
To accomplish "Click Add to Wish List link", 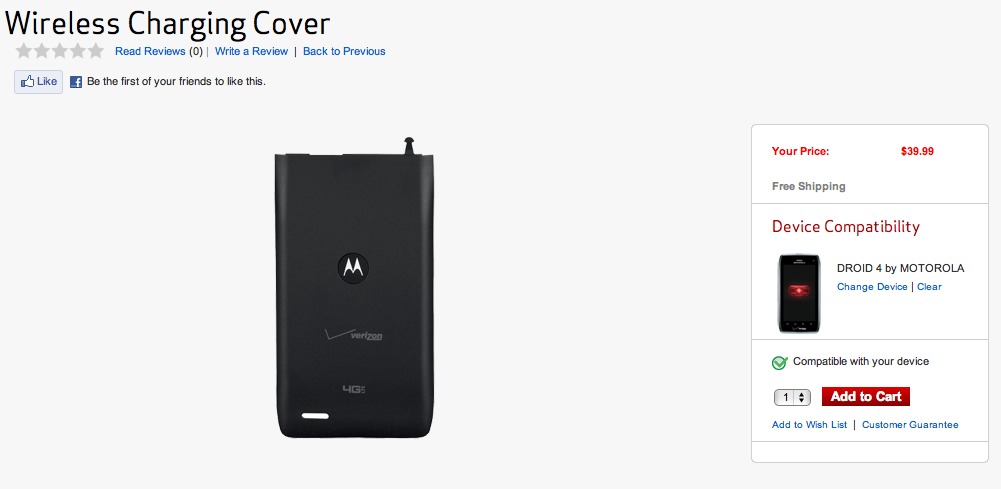I will (x=809, y=425).
